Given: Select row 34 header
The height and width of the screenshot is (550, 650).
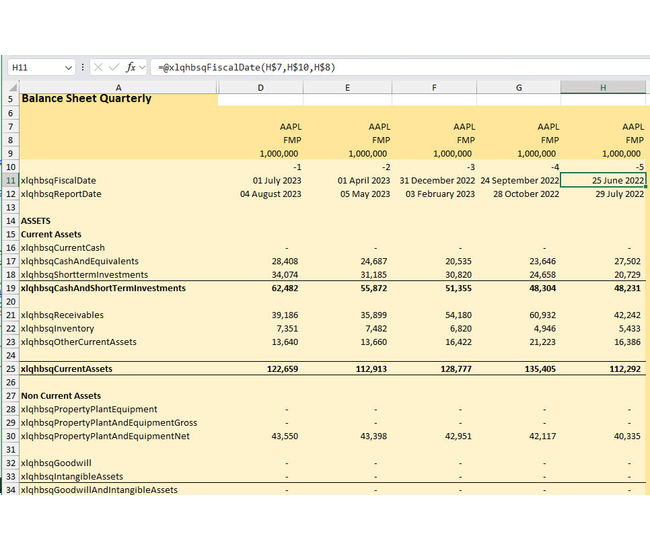Looking at the screenshot, I should 10,490.
